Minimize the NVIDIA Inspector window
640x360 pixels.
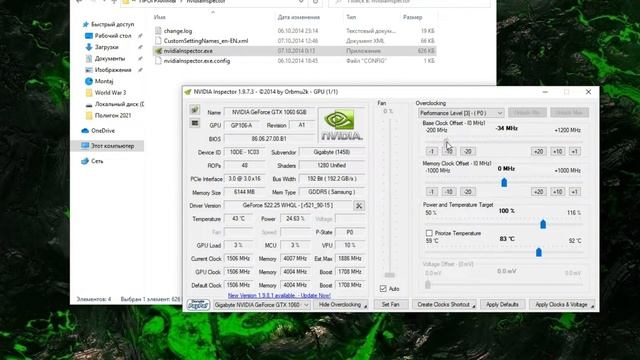pos(545,92)
